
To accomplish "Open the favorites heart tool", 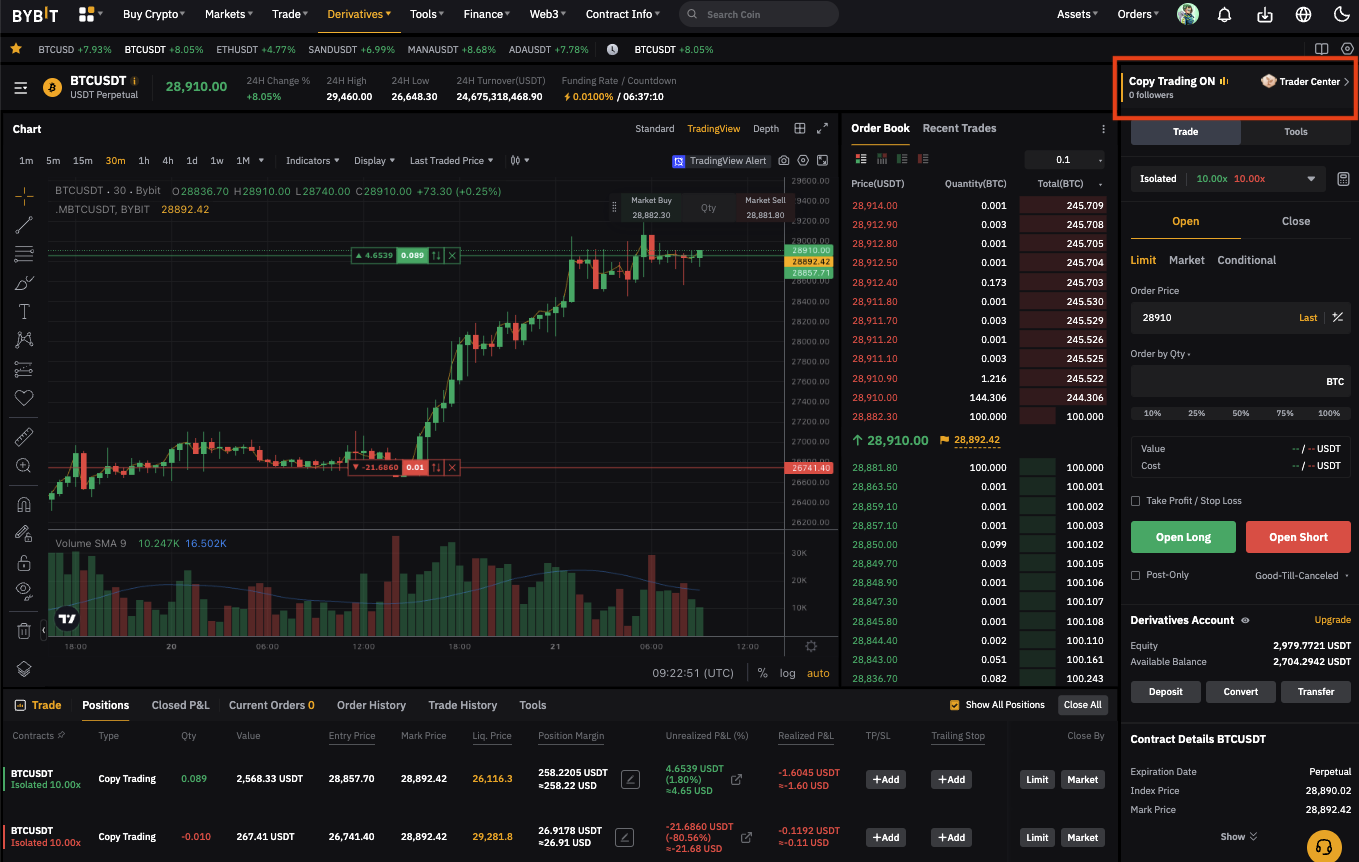I will coord(24,398).
